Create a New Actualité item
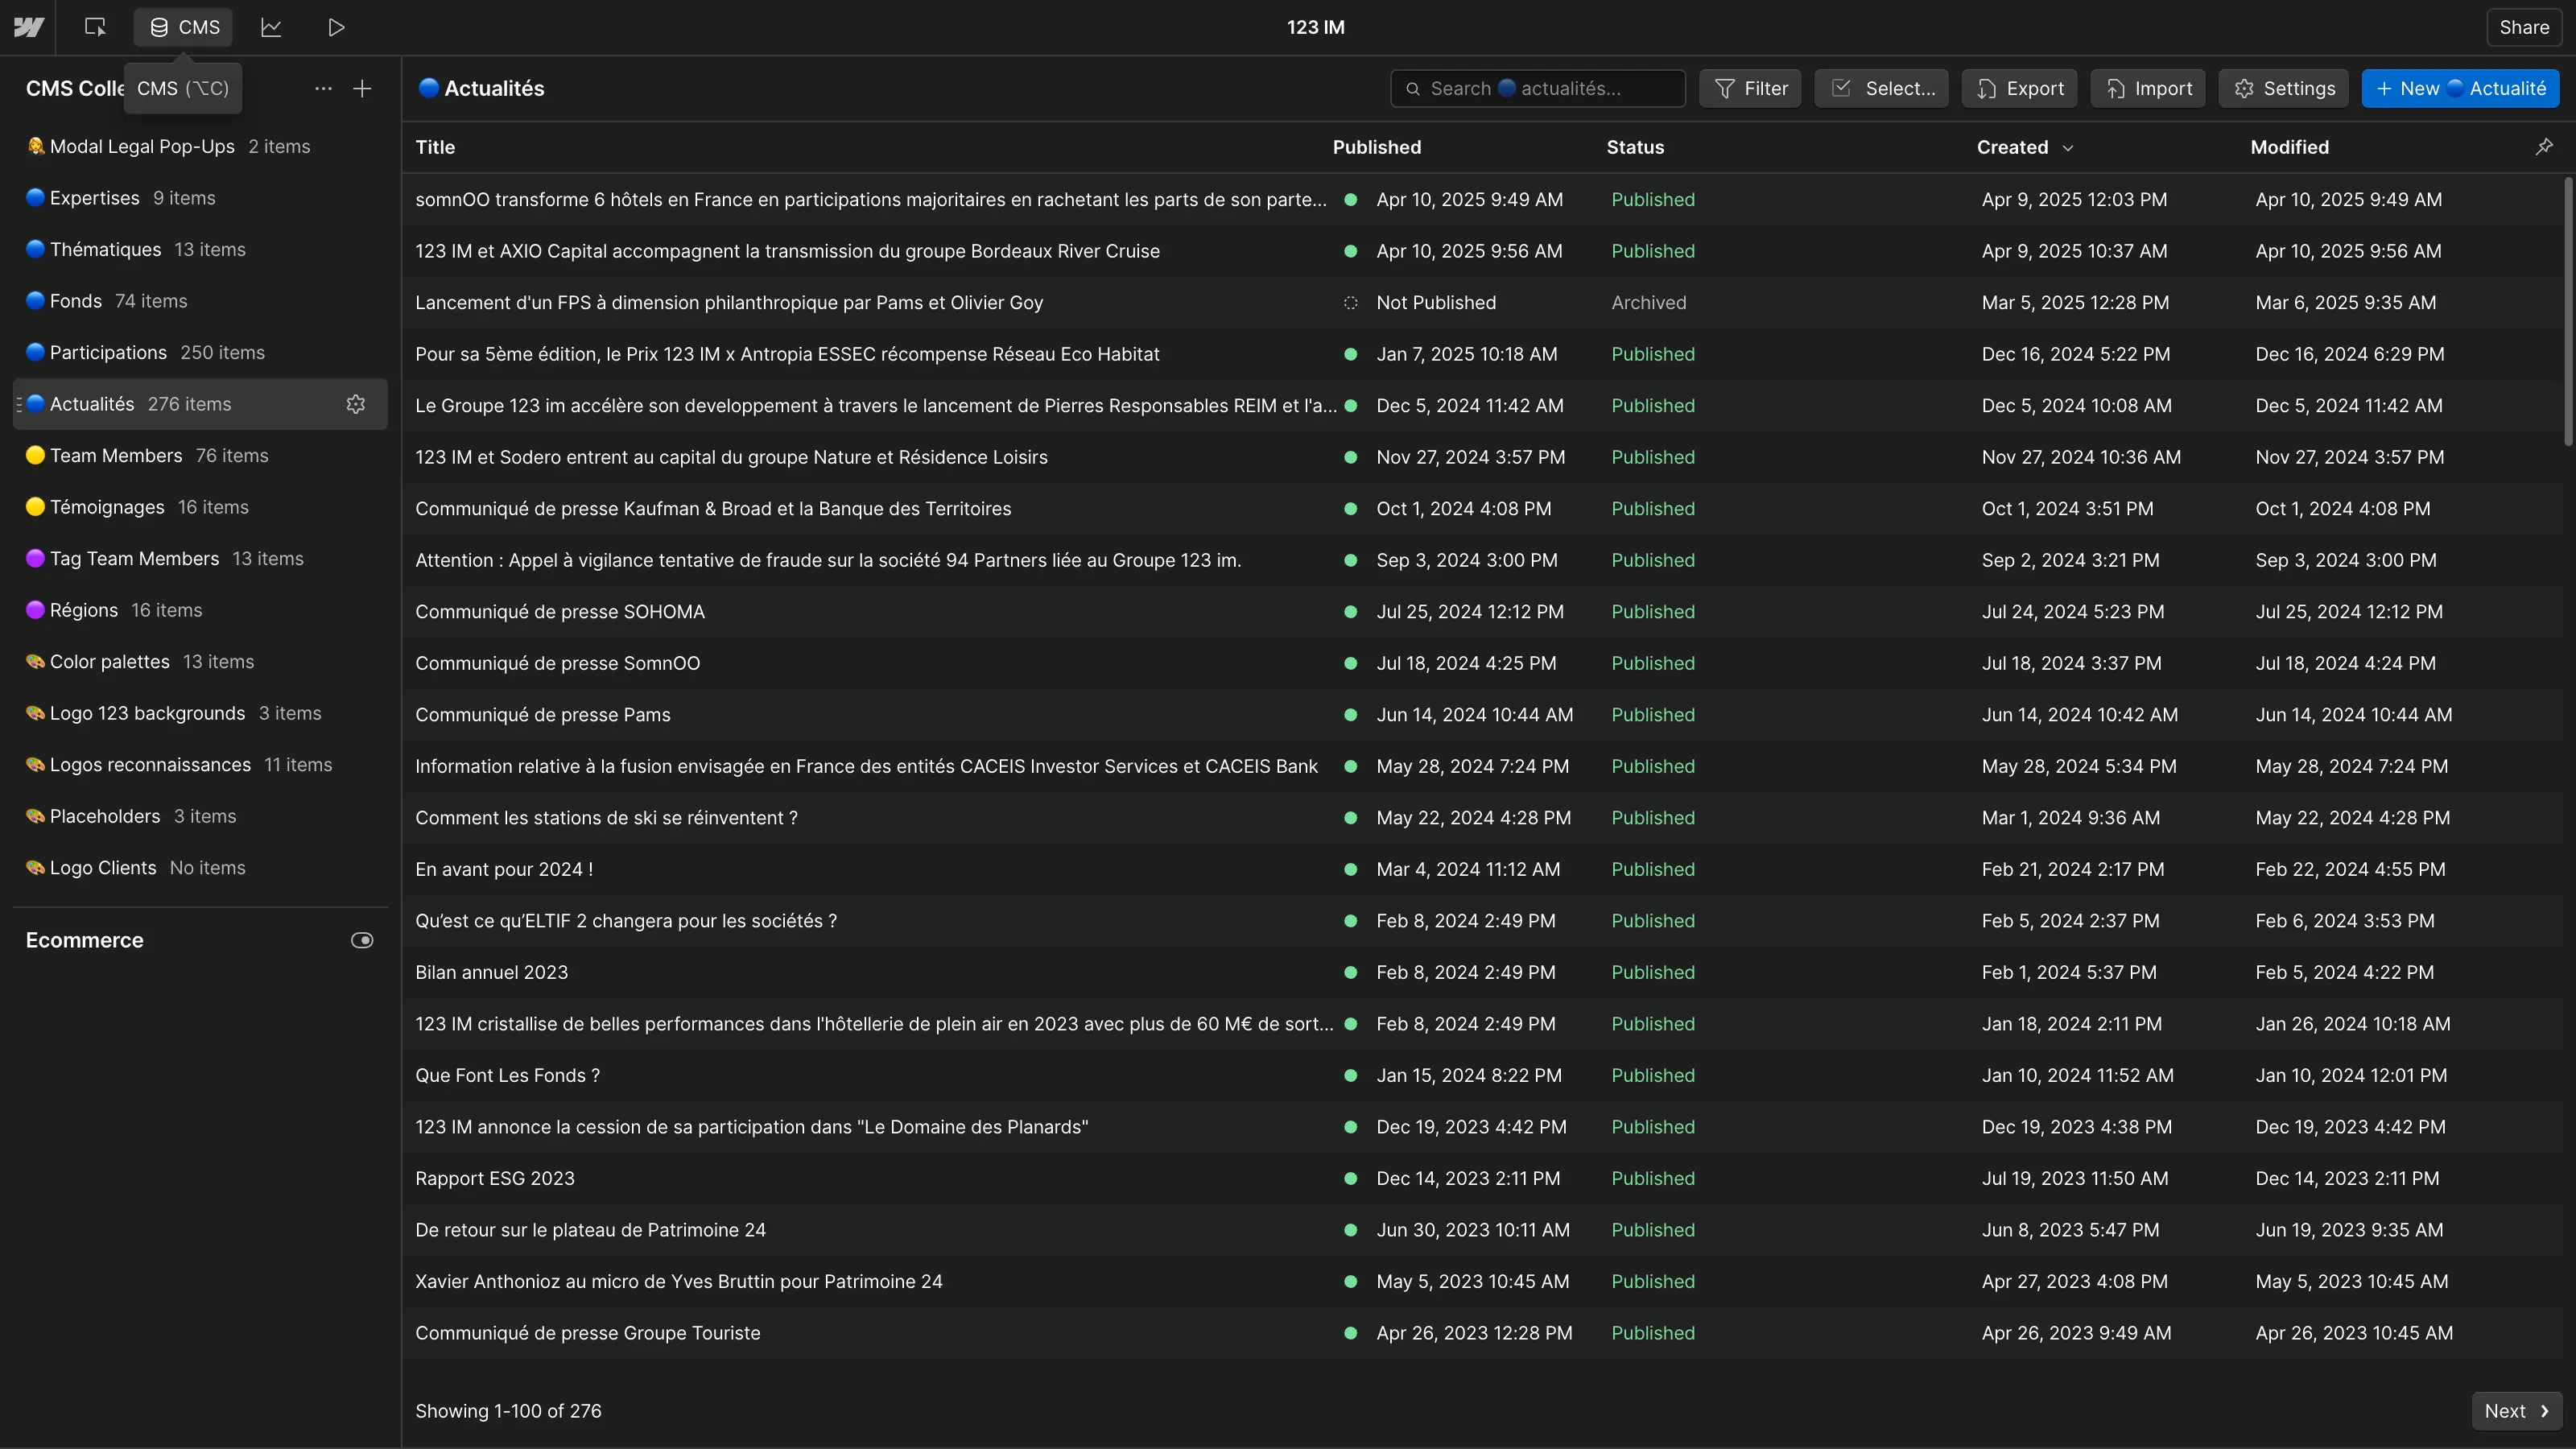Image resolution: width=2576 pixels, height=1449 pixels. (x=2460, y=88)
